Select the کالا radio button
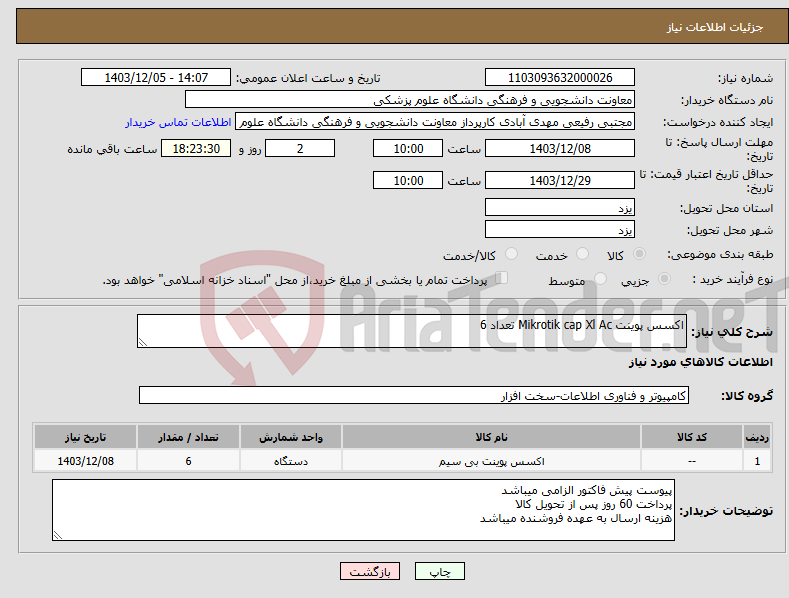This screenshot has height=598, width=789. point(639,254)
